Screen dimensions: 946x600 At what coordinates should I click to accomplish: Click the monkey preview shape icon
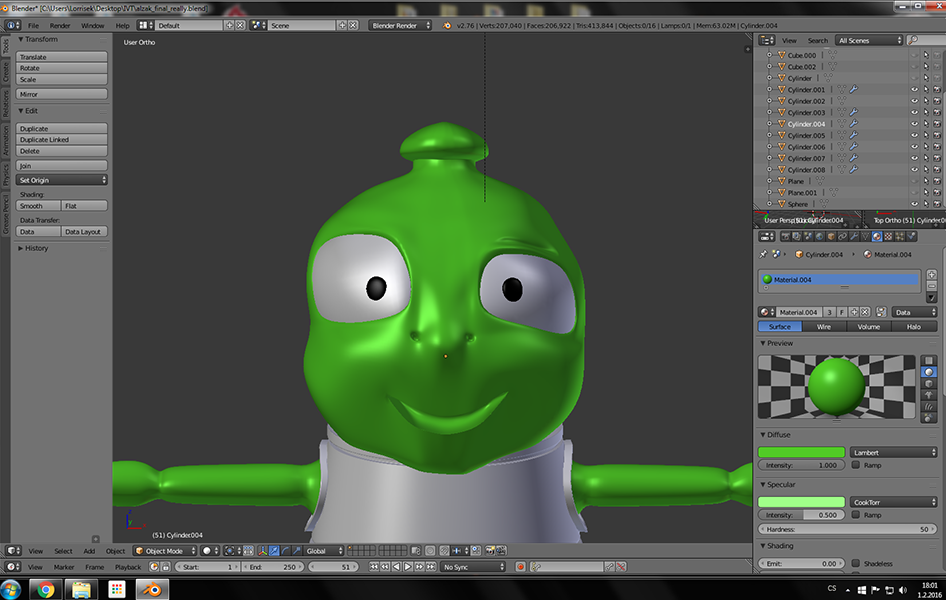929,394
